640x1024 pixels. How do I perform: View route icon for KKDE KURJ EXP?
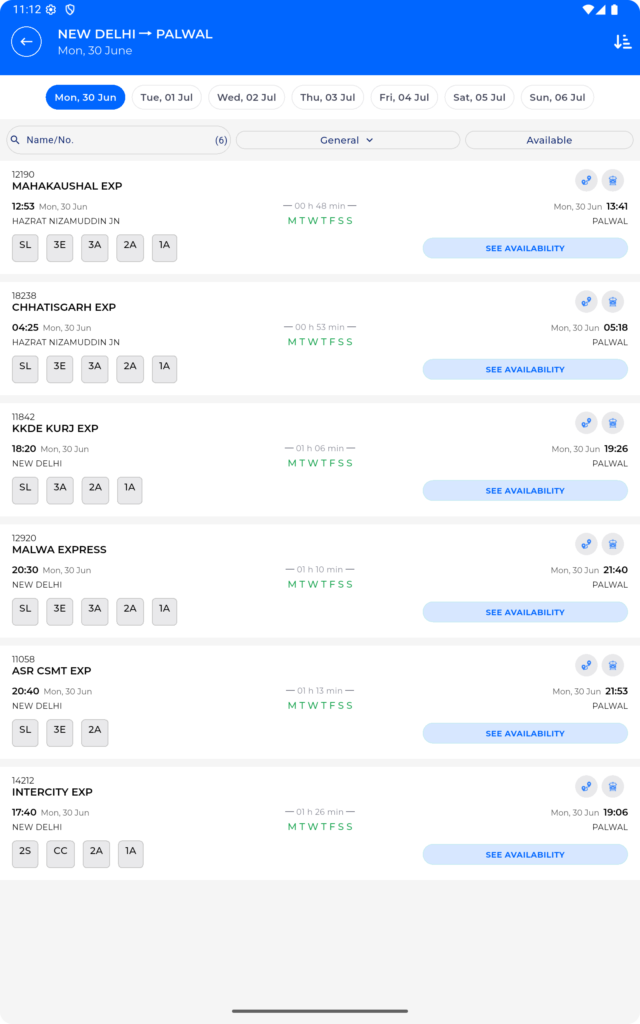[586, 423]
